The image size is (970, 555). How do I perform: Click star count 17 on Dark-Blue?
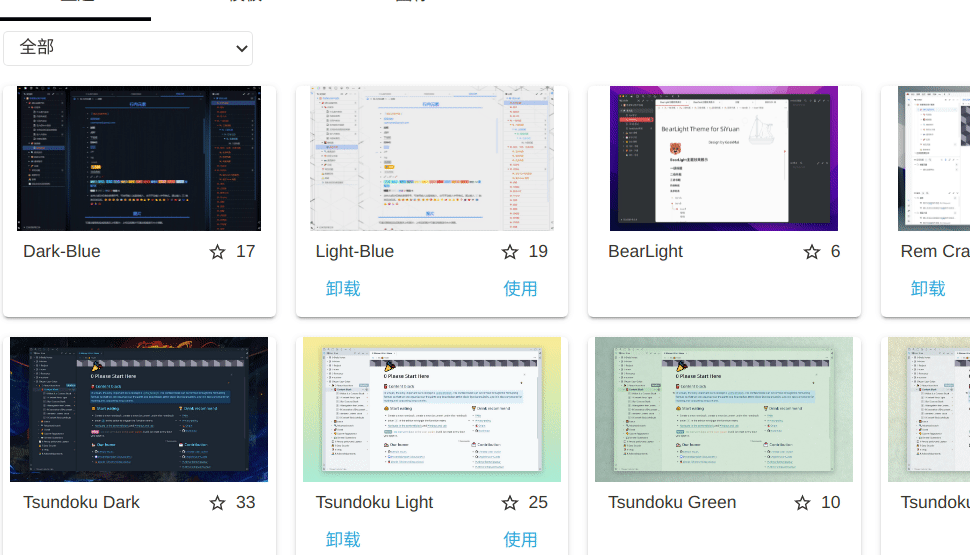click(246, 251)
